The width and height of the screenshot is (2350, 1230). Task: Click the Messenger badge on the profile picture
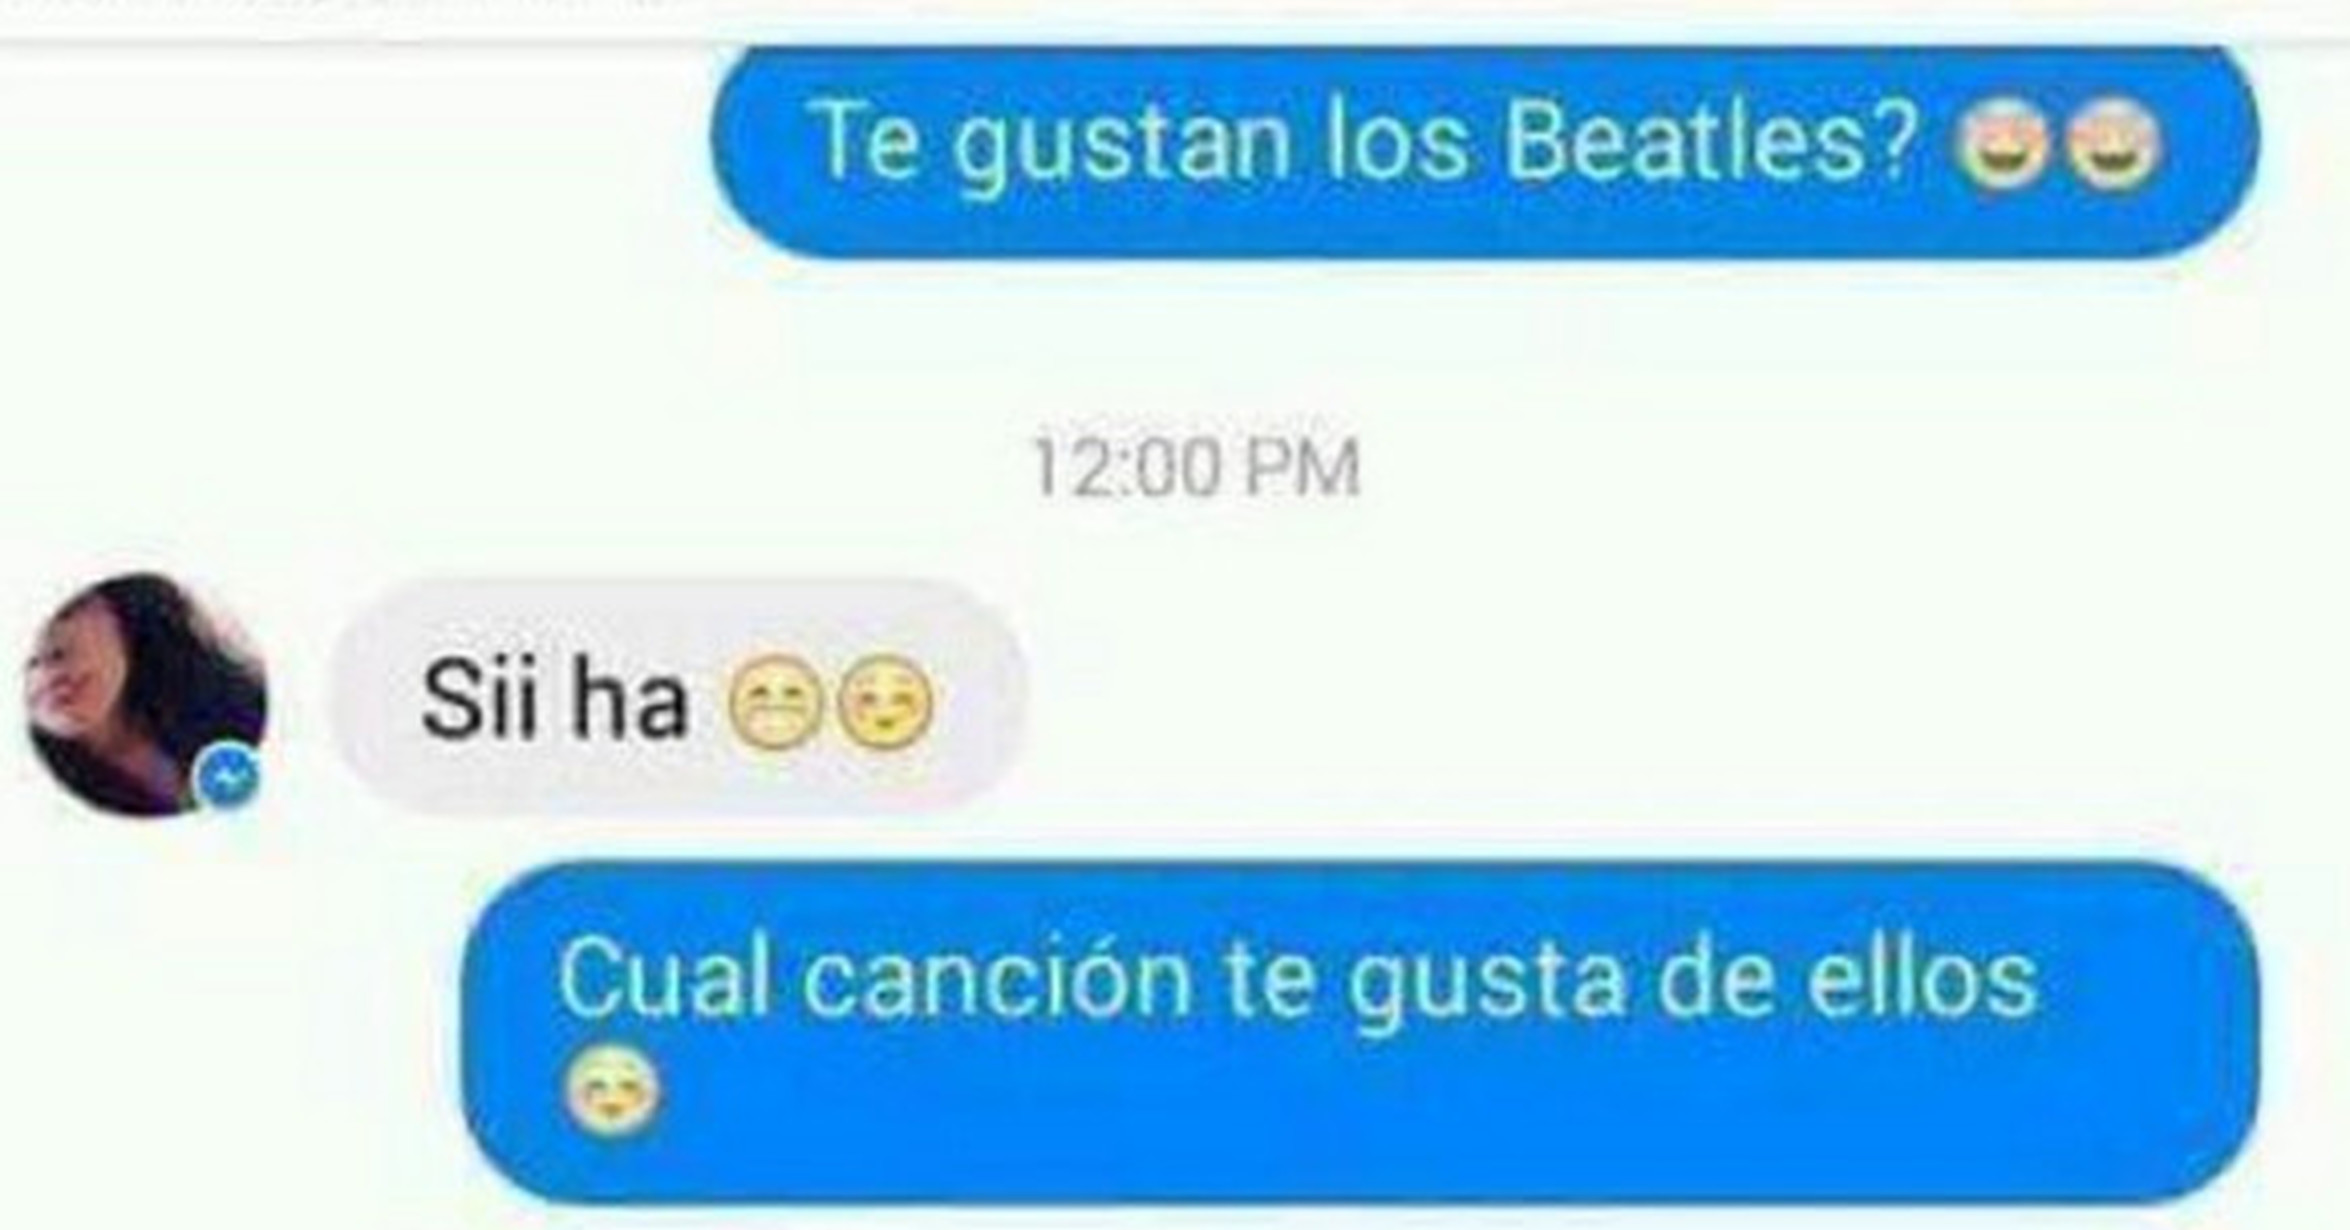[x=229, y=774]
